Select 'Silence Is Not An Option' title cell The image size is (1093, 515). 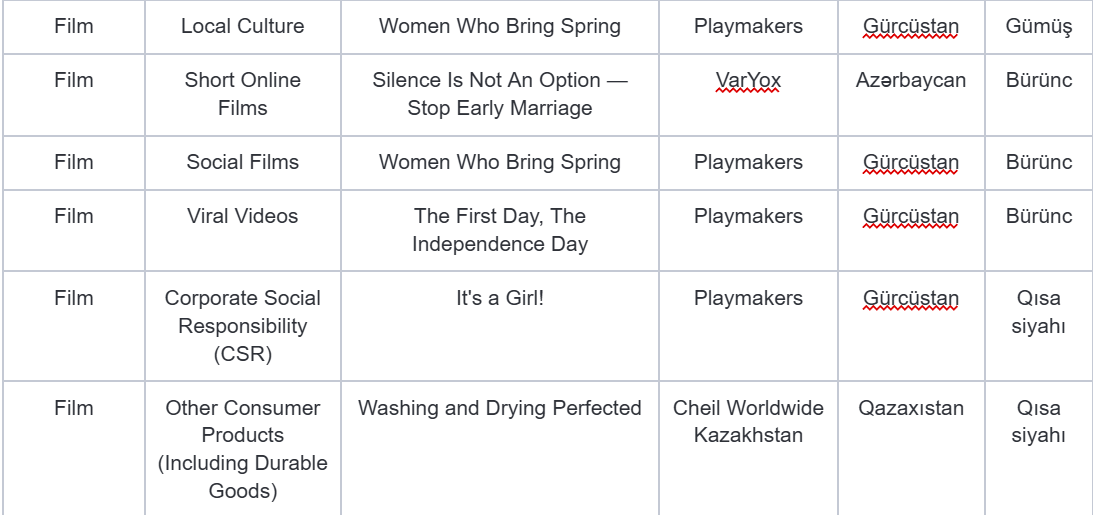point(500,94)
